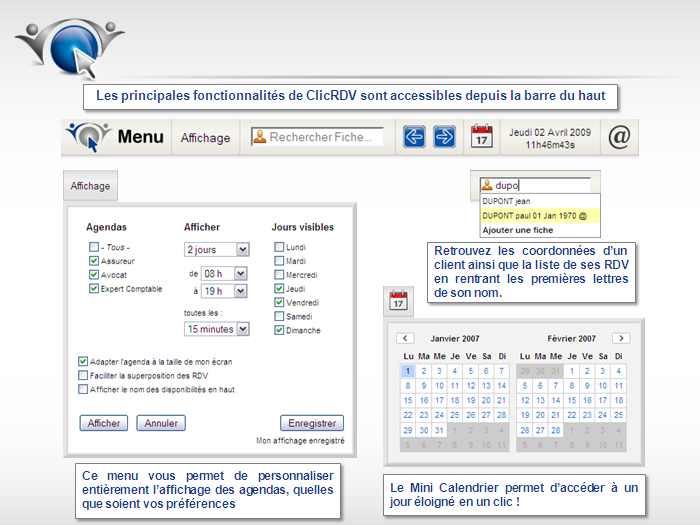This screenshot has height=525, width=700.
Task: Check the Mercredi visible day checkbox
Action: point(279,275)
